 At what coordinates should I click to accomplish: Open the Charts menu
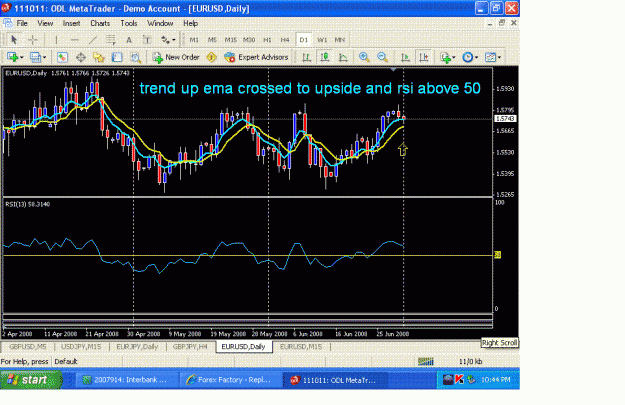(100, 23)
